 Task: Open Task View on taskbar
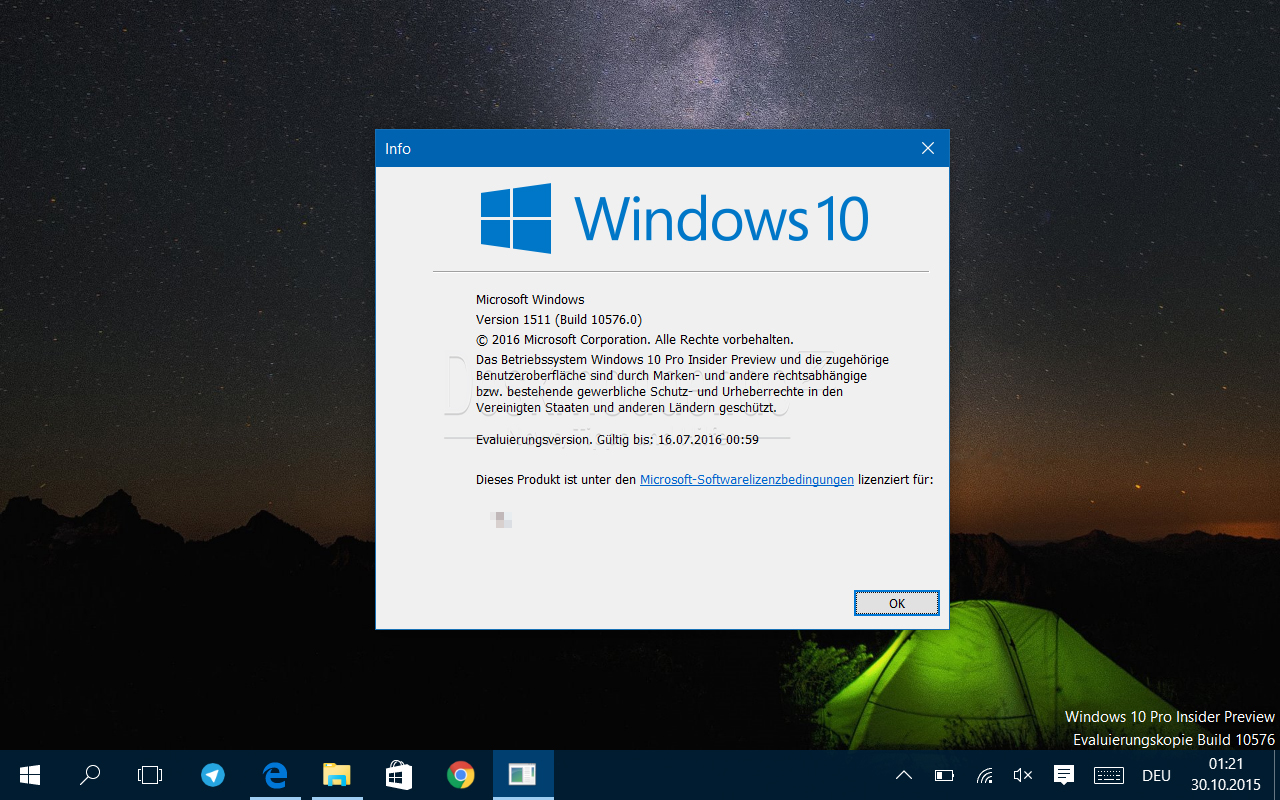pos(150,775)
